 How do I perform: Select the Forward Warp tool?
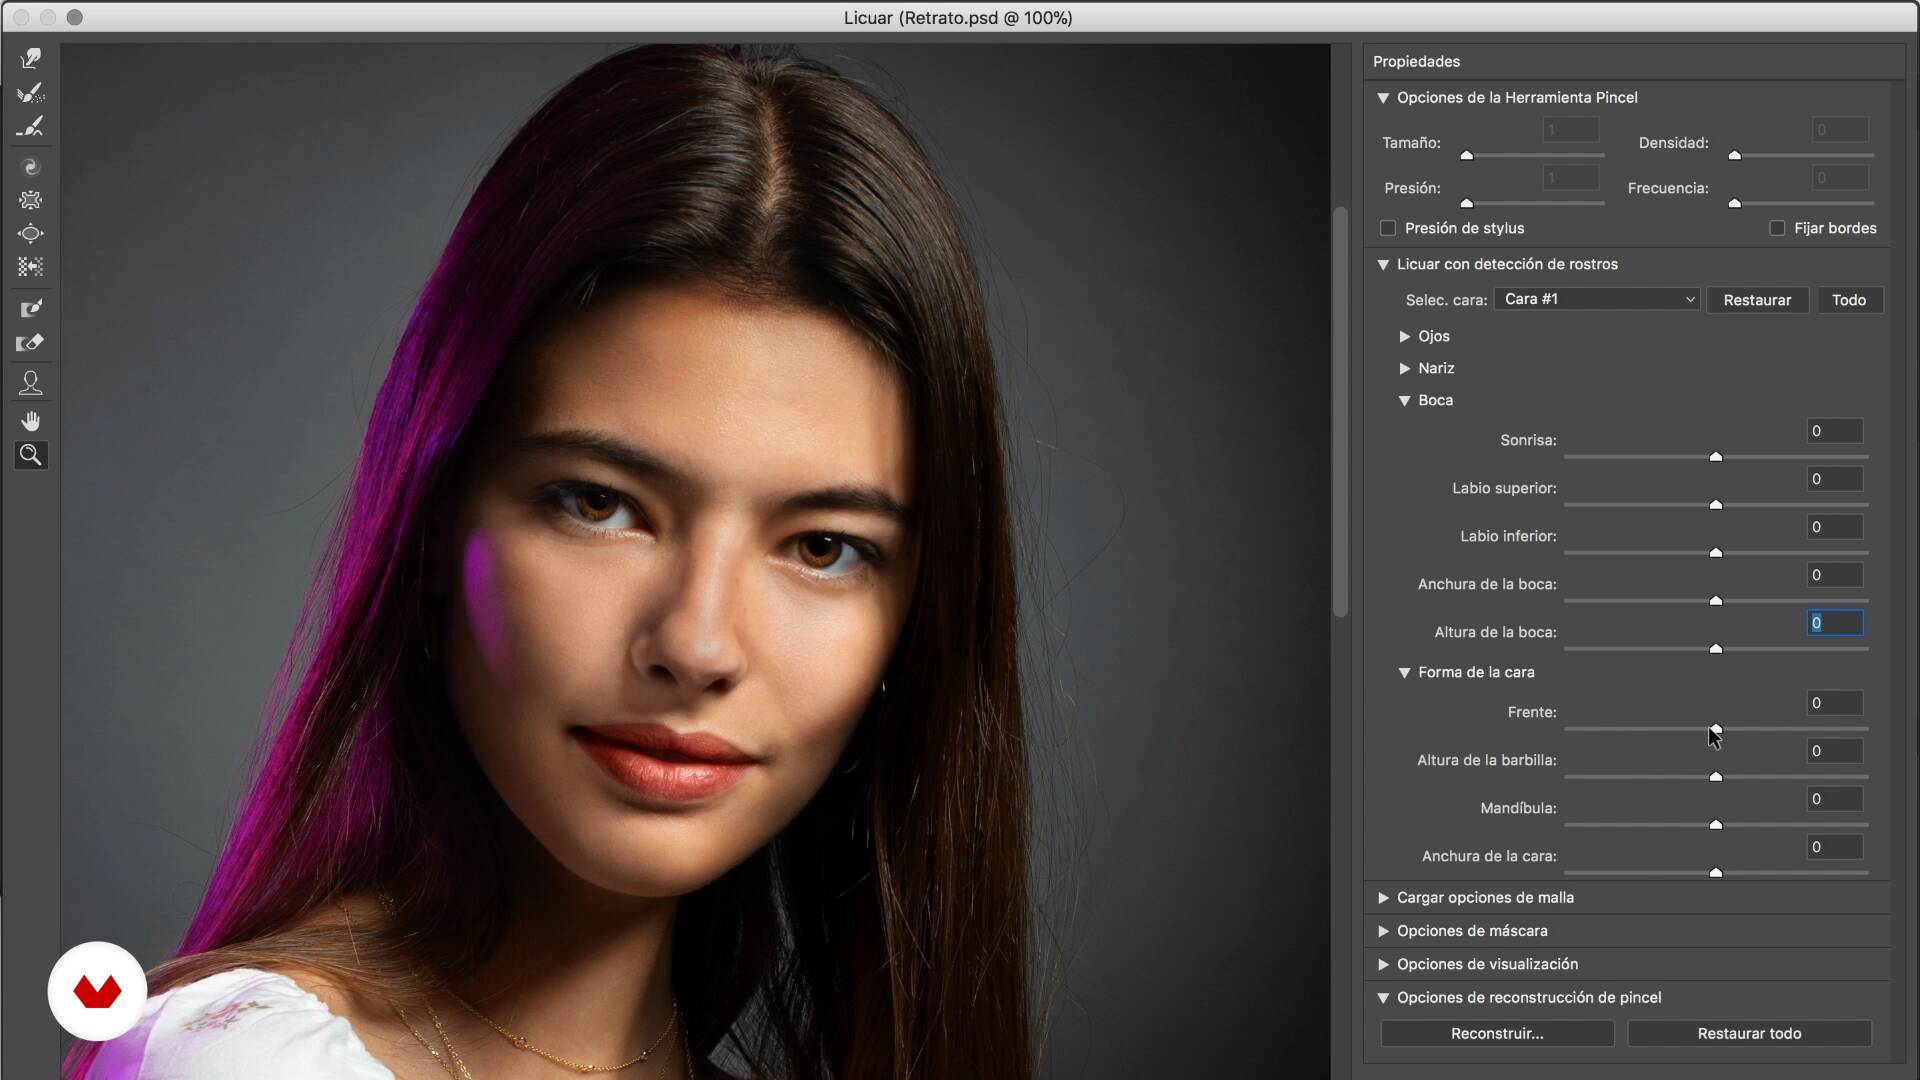[x=31, y=59]
